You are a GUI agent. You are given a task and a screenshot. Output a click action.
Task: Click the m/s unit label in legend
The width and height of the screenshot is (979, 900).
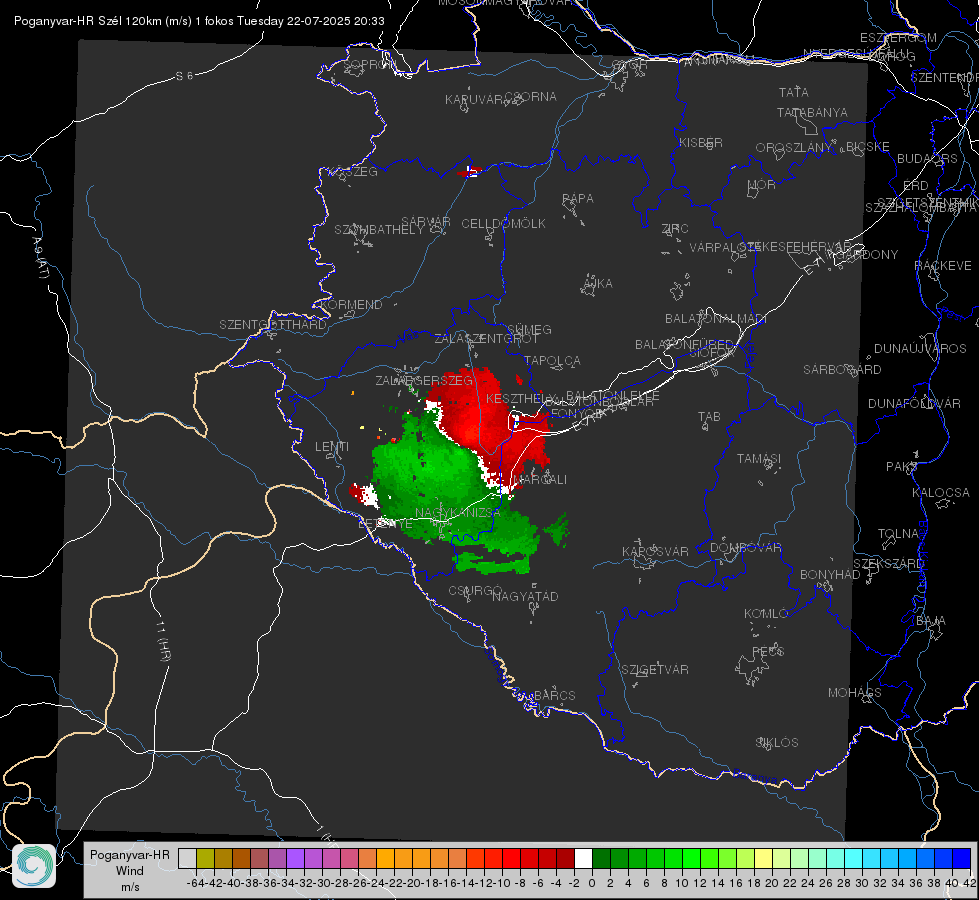(x=130, y=887)
